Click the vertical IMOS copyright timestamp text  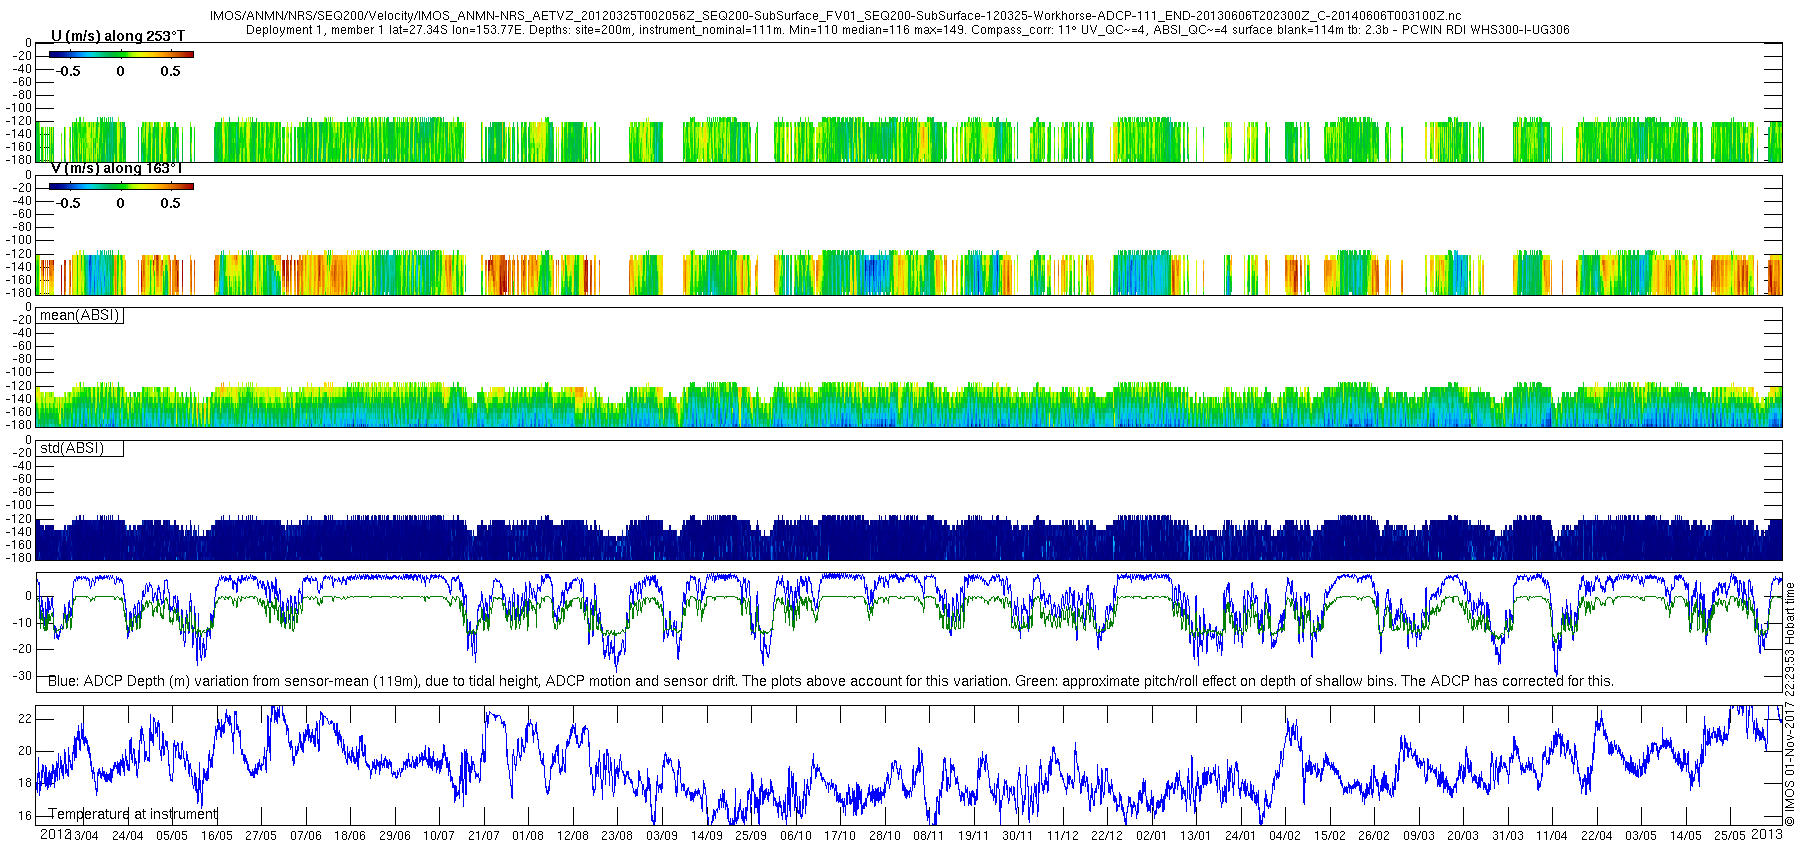pyautogui.click(x=1789, y=710)
